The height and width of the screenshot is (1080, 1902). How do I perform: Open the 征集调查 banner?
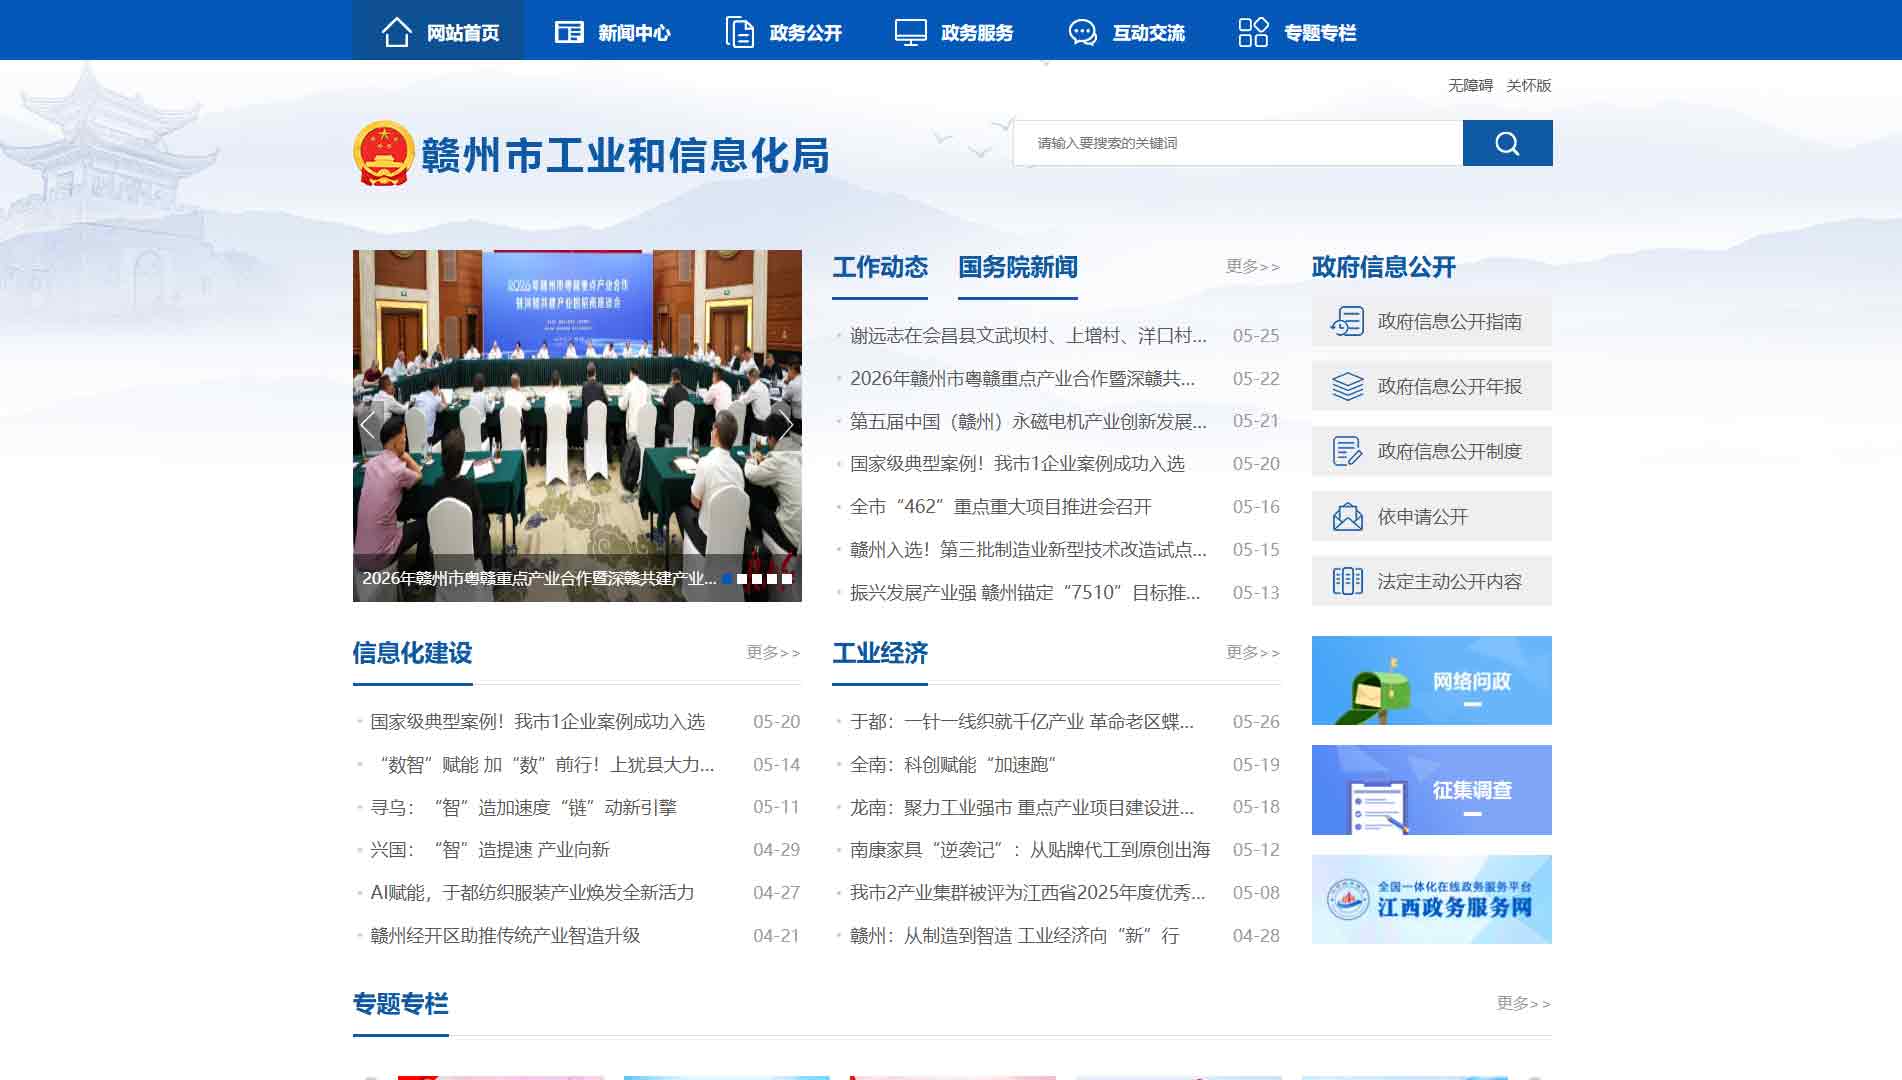(1432, 790)
